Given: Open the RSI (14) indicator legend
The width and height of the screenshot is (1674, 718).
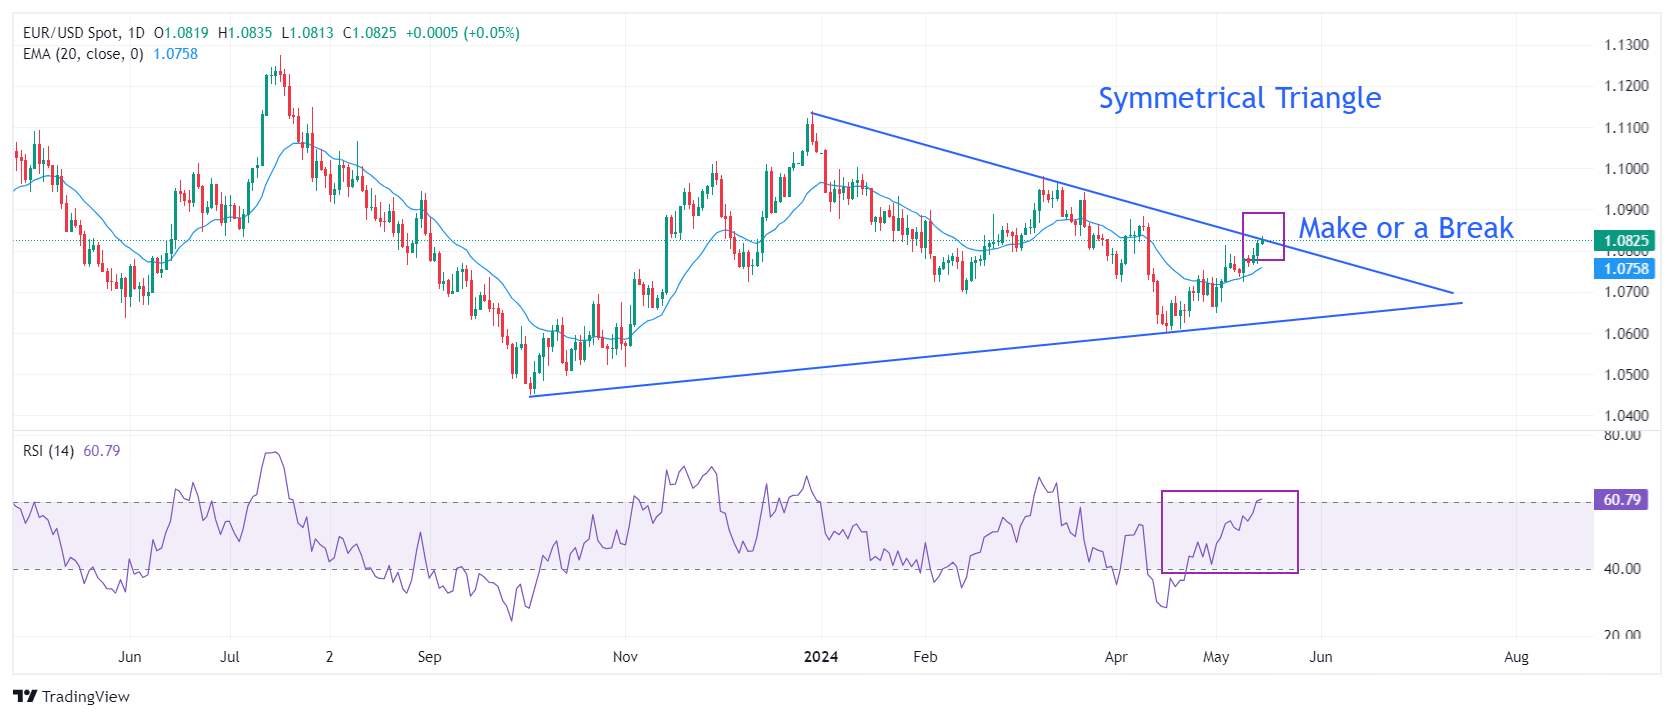Looking at the screenshot, I should click(48, 451).
